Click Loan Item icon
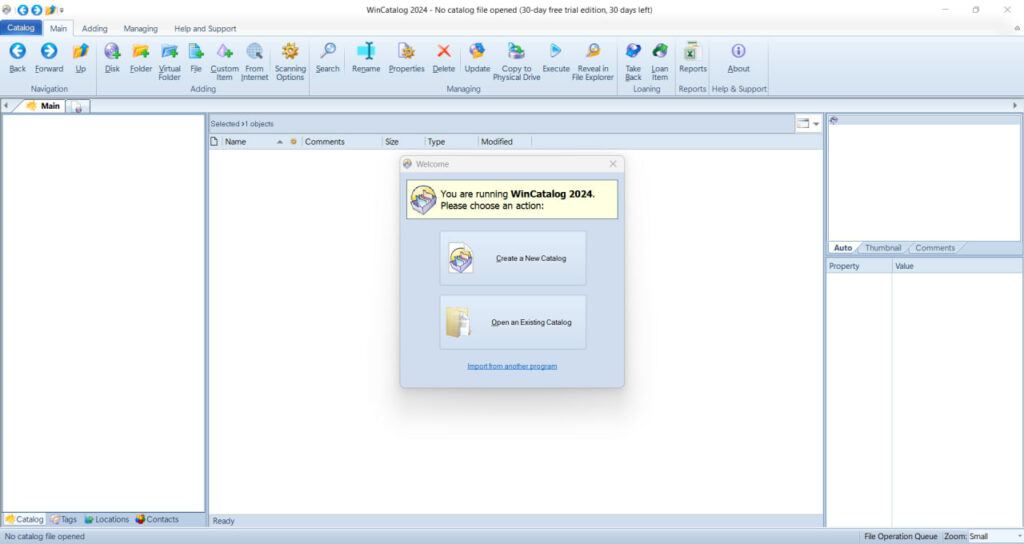Image resolution: width=1024 pixels, height=544 pixels. [660, 51]
